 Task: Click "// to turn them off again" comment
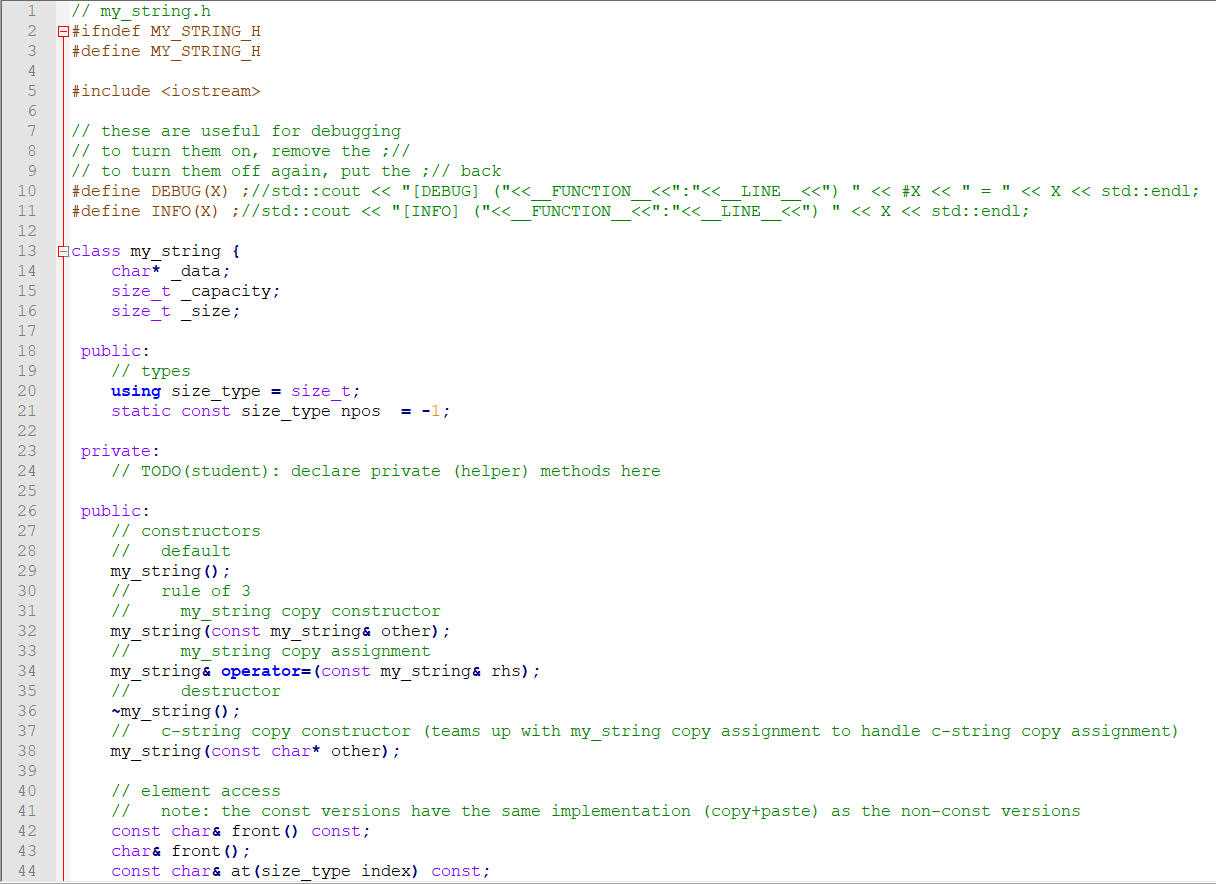coord(286,171)
